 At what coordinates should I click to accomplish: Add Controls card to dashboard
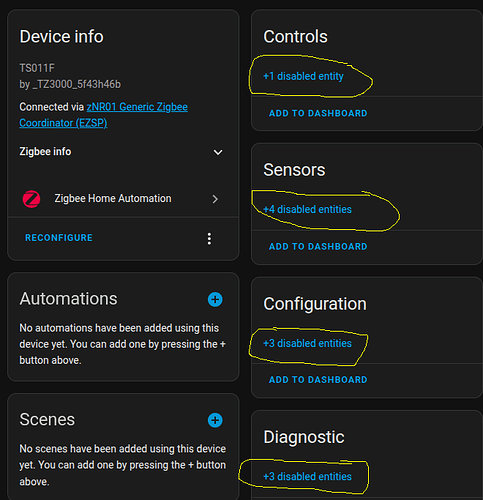point(318,113)
